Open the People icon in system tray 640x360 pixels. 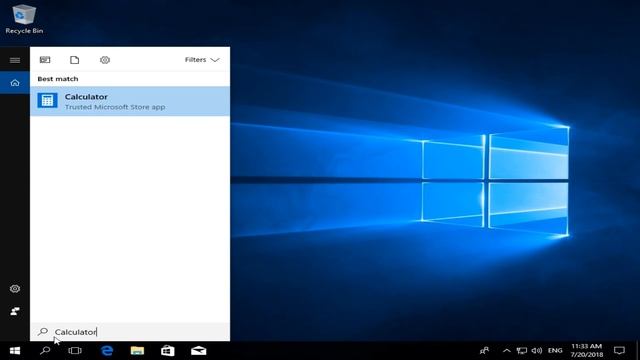pos(484,351)
